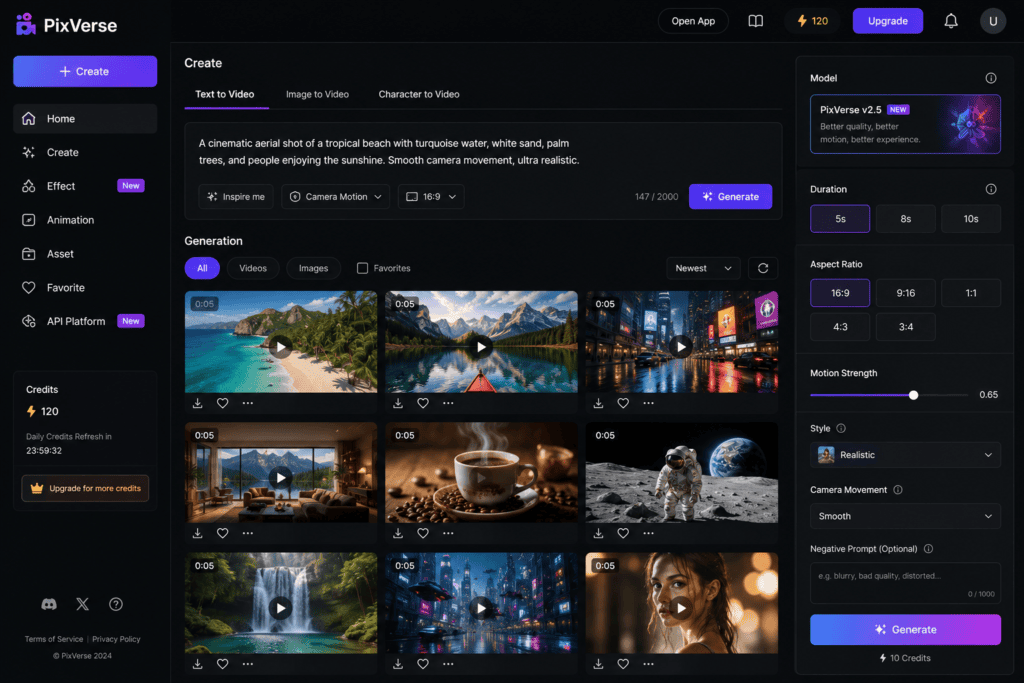Switch to Text to Video tab
Viewport: 1024px width, 683px height.
click(225, 94)
